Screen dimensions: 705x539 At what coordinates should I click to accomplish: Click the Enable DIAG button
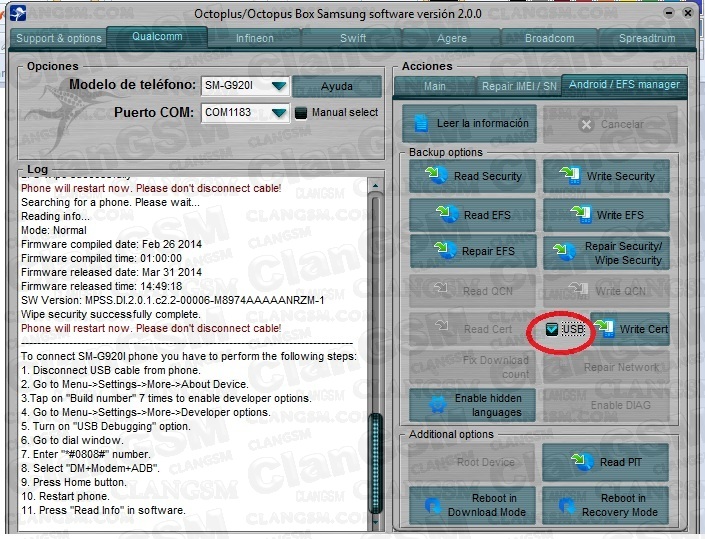click(607, 405)
